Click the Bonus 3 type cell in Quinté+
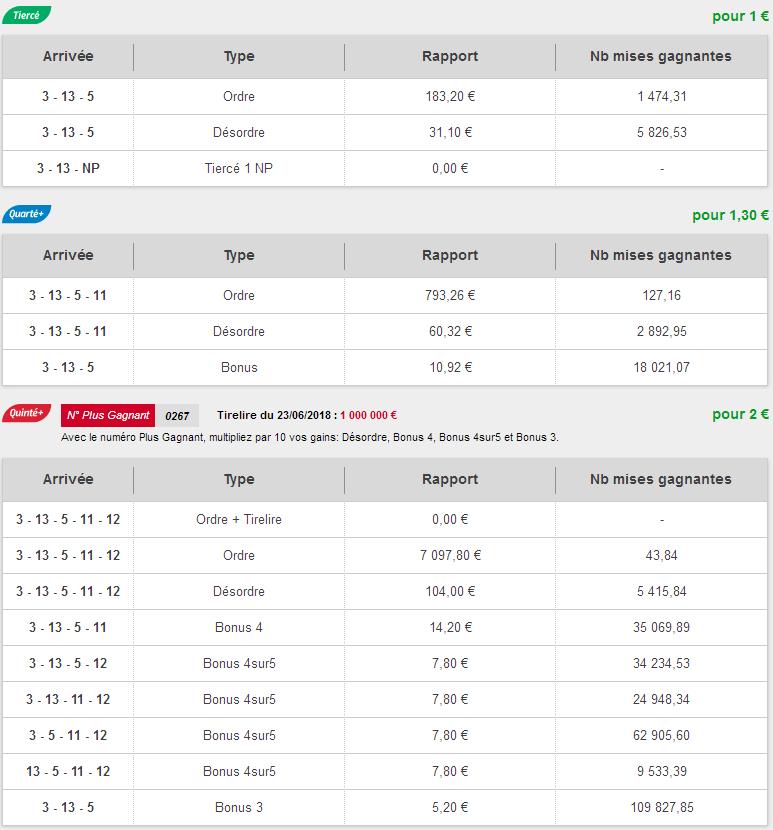Image resolution: width=773 pixels, height=830 pixels. click(x=239, y=807)
